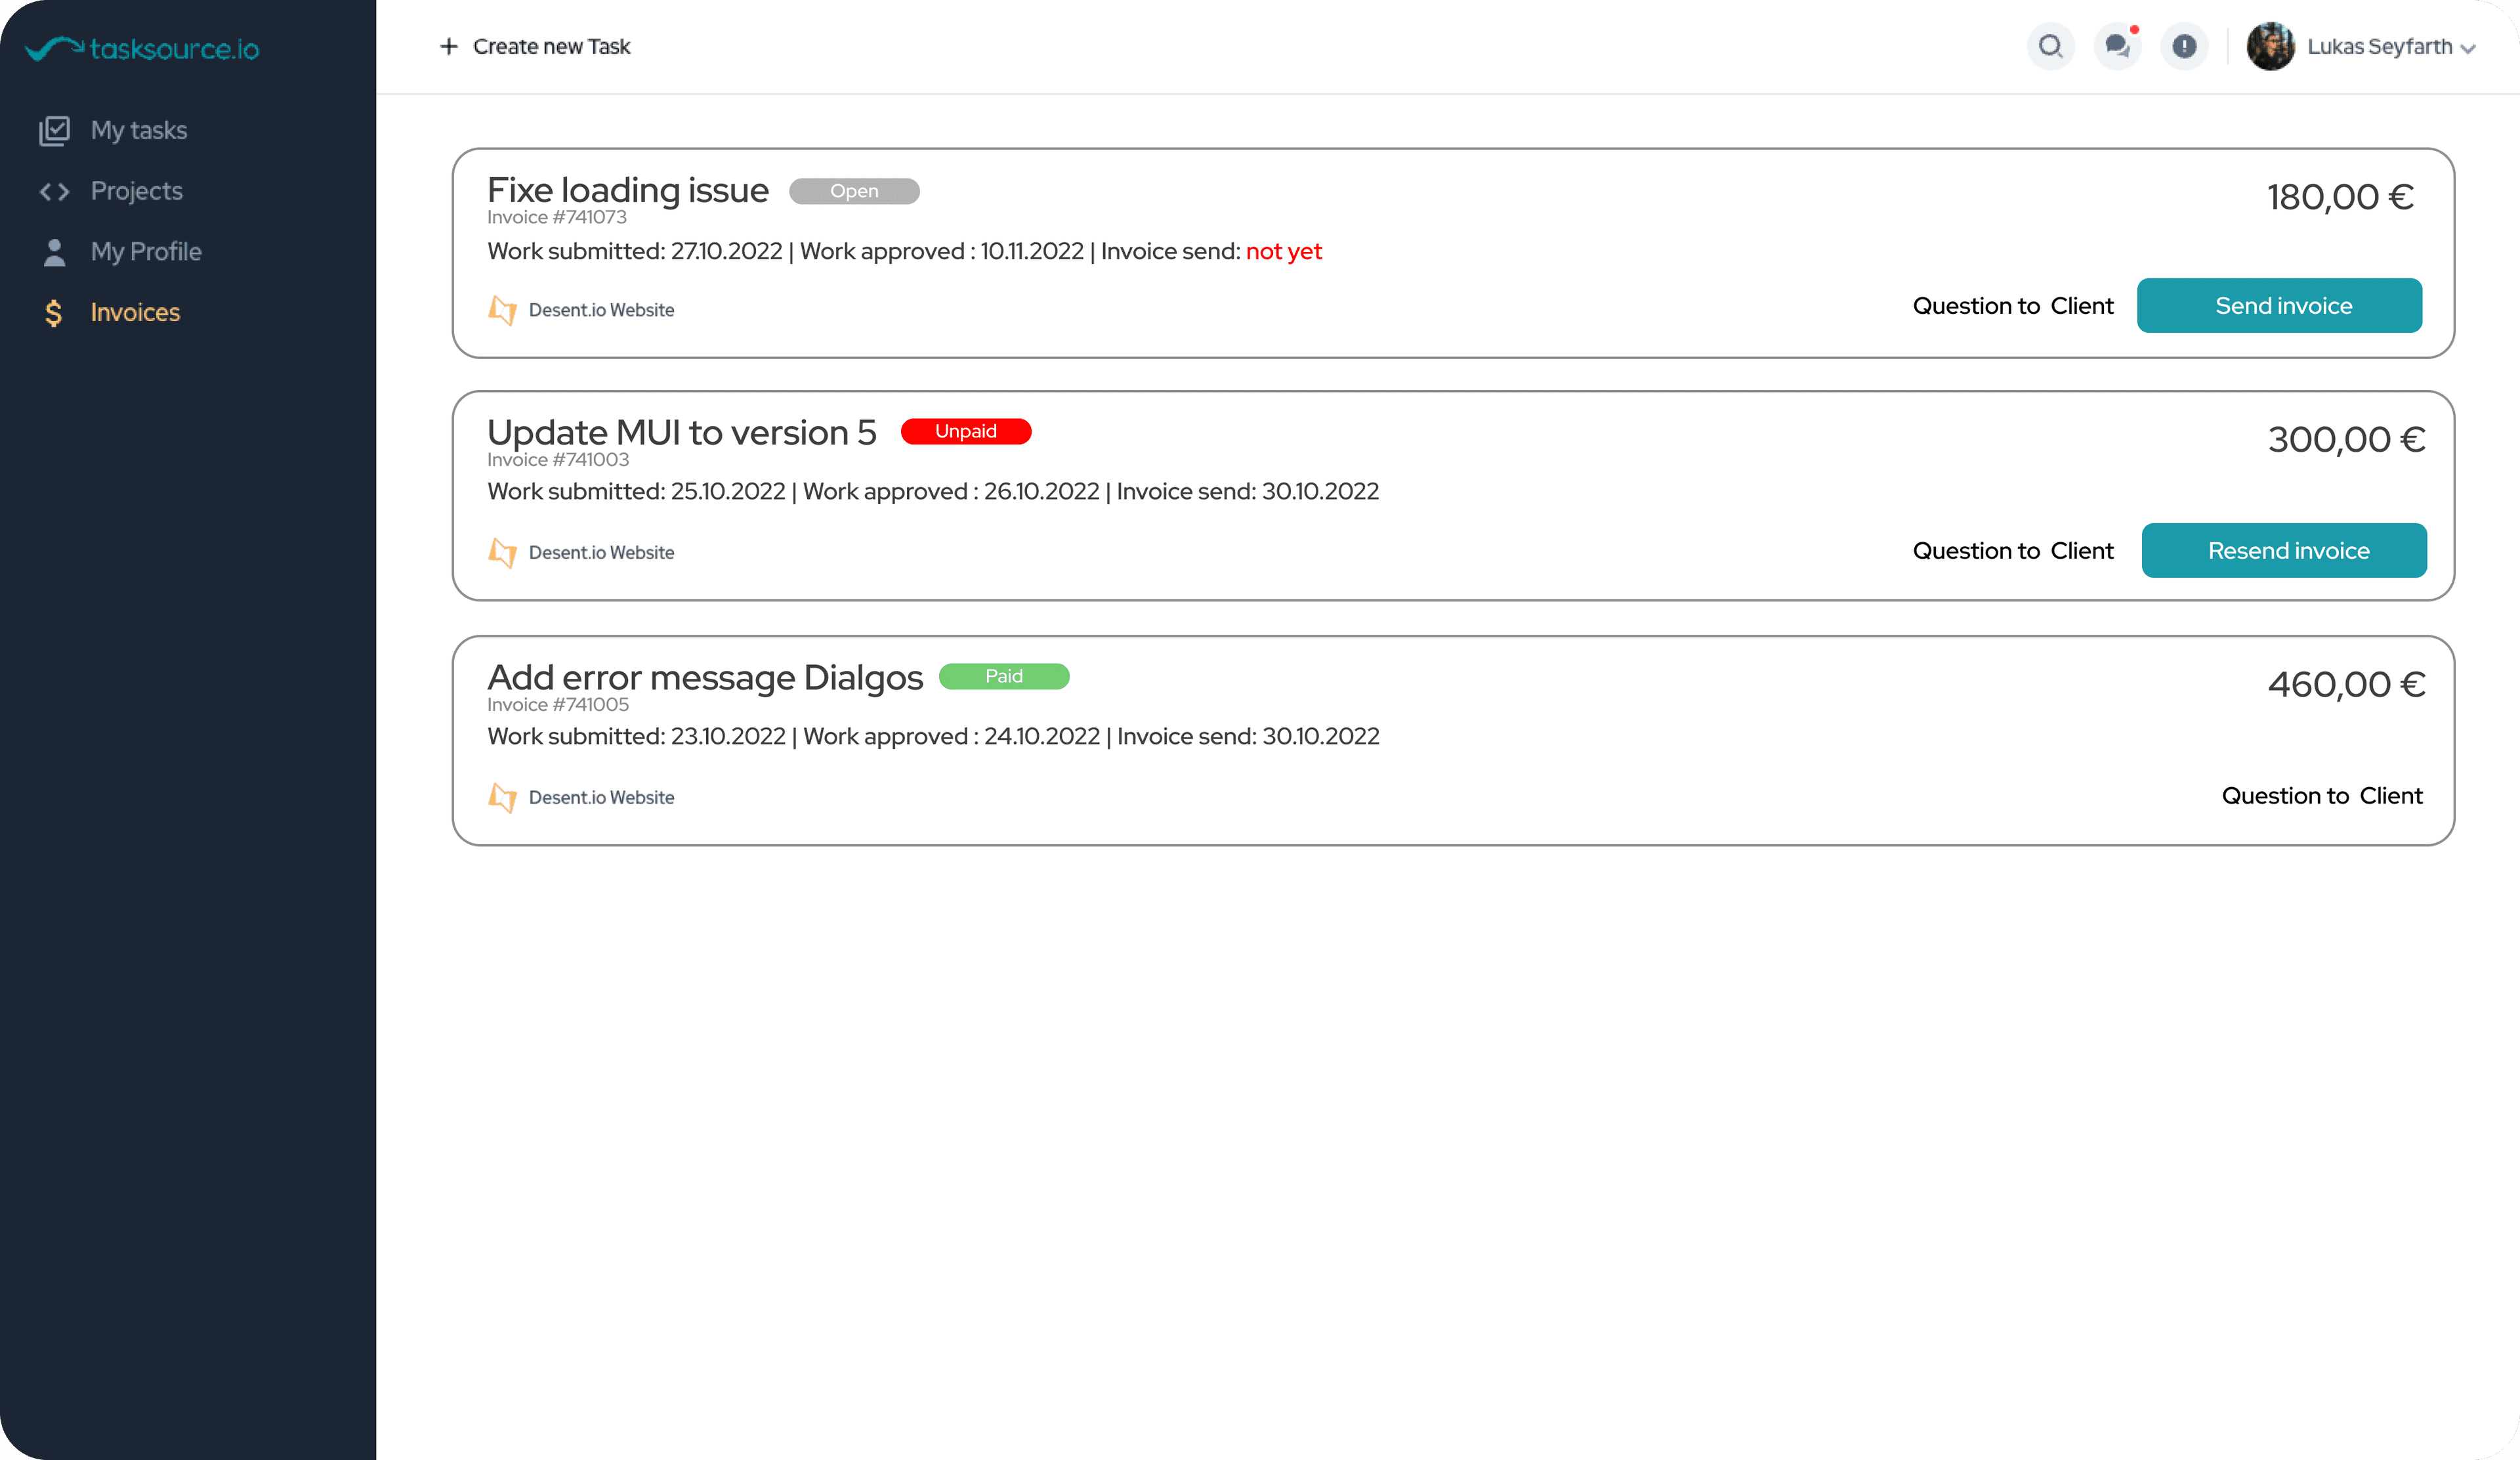The image size is (2520, 1460).
Task: Click Question to Client on paid invoice
Action: pos(2321,796)
